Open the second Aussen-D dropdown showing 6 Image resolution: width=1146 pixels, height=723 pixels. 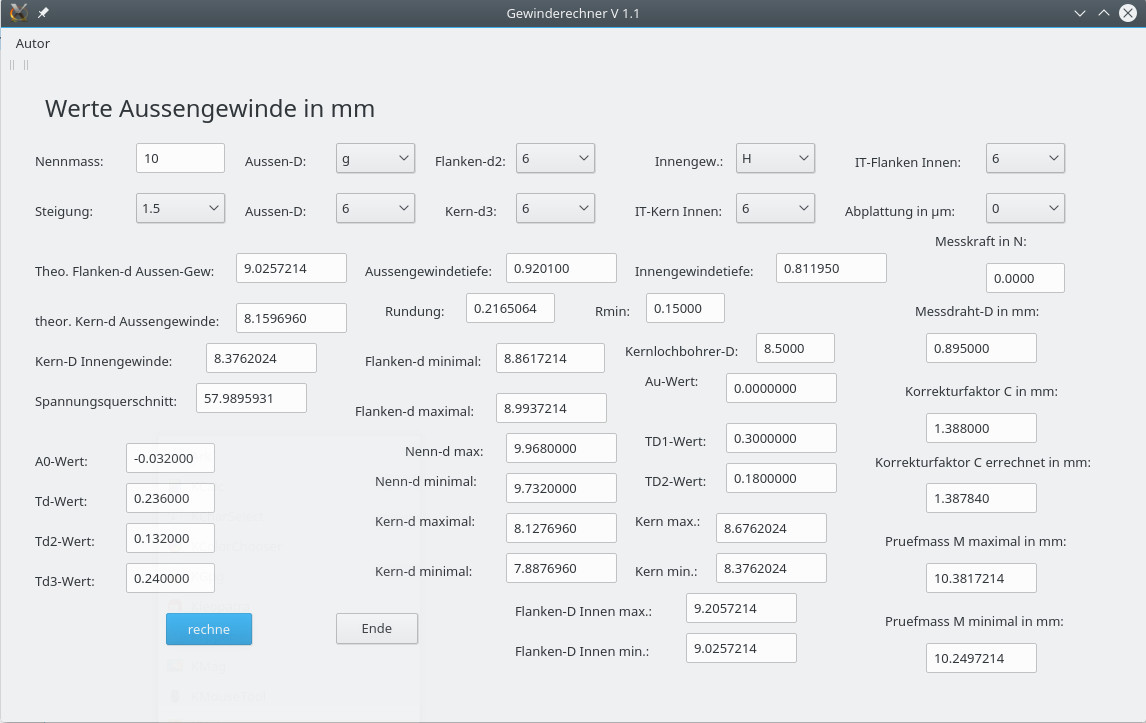pos(376,208)
